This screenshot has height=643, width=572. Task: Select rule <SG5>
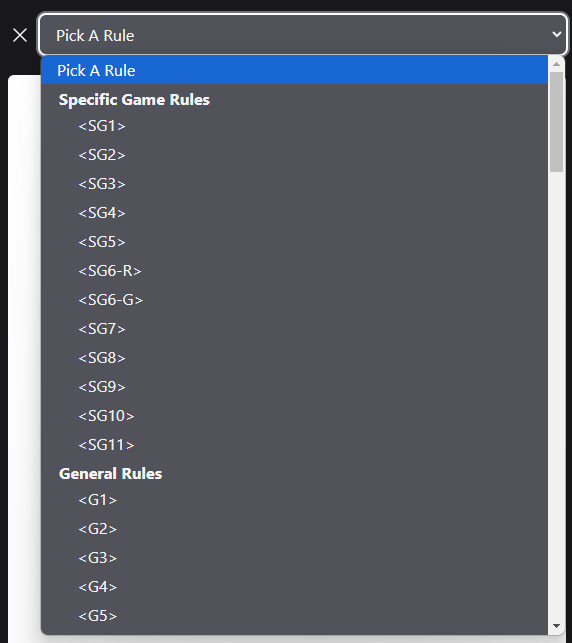point(294,242)
